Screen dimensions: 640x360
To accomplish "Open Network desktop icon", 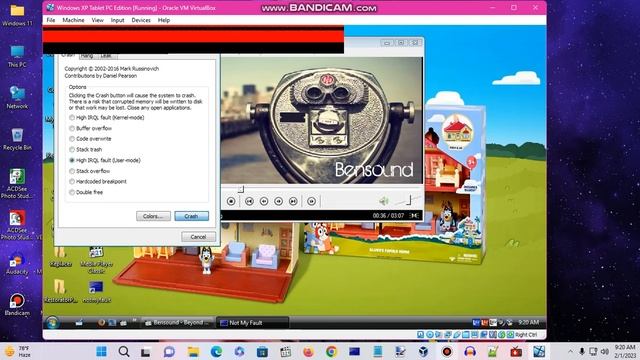I will (x=17, y=98).
